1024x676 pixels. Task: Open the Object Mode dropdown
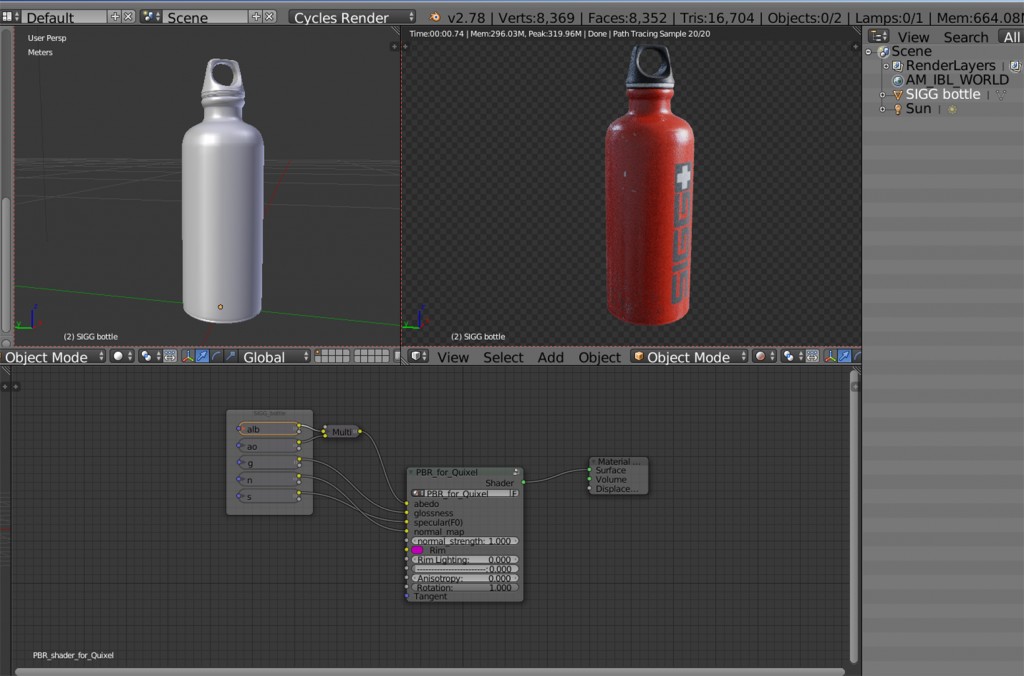coord(48,358)
